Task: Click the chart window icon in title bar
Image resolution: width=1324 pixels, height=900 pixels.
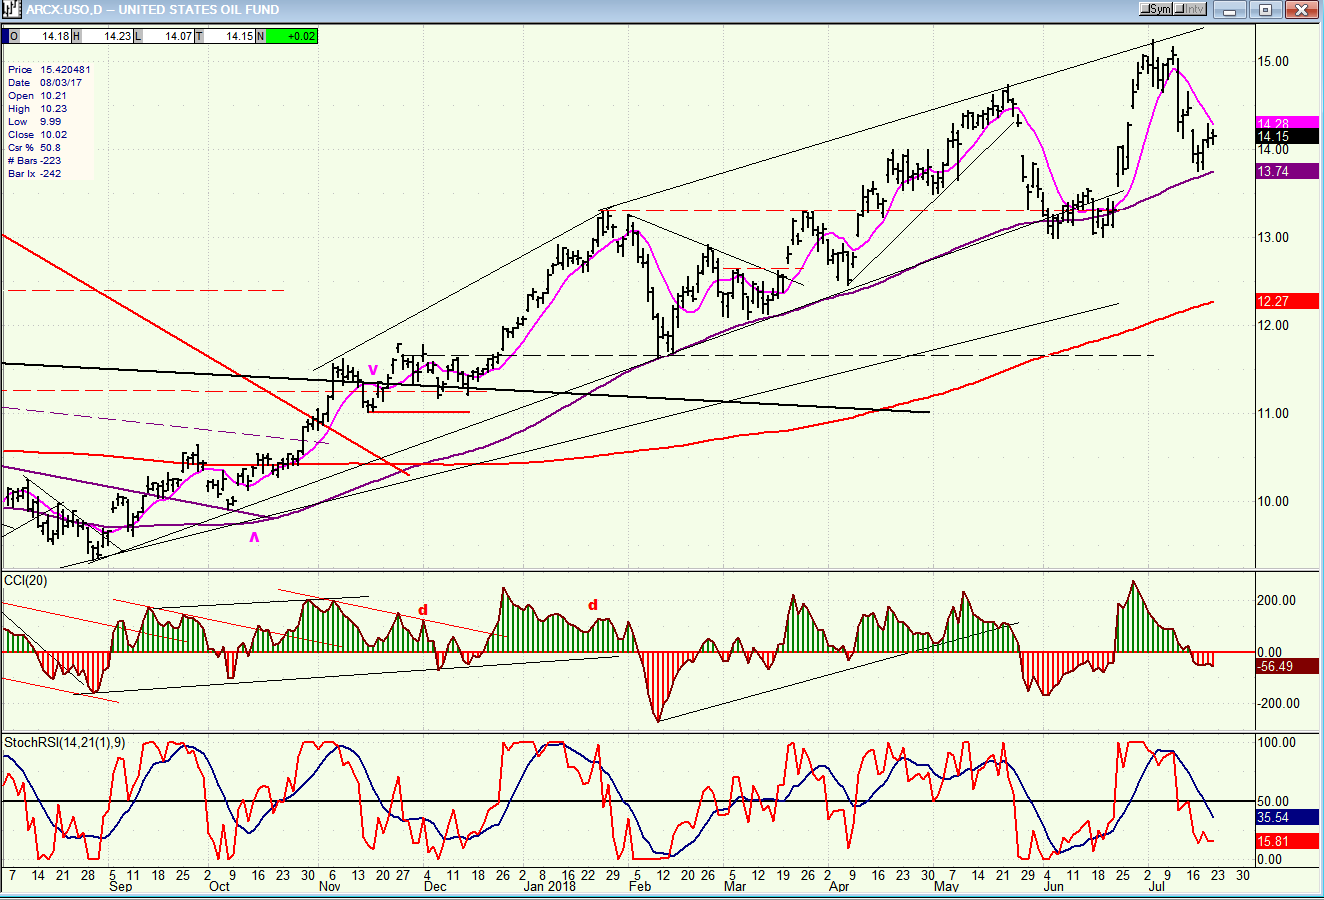Action: tap(12, 9)
